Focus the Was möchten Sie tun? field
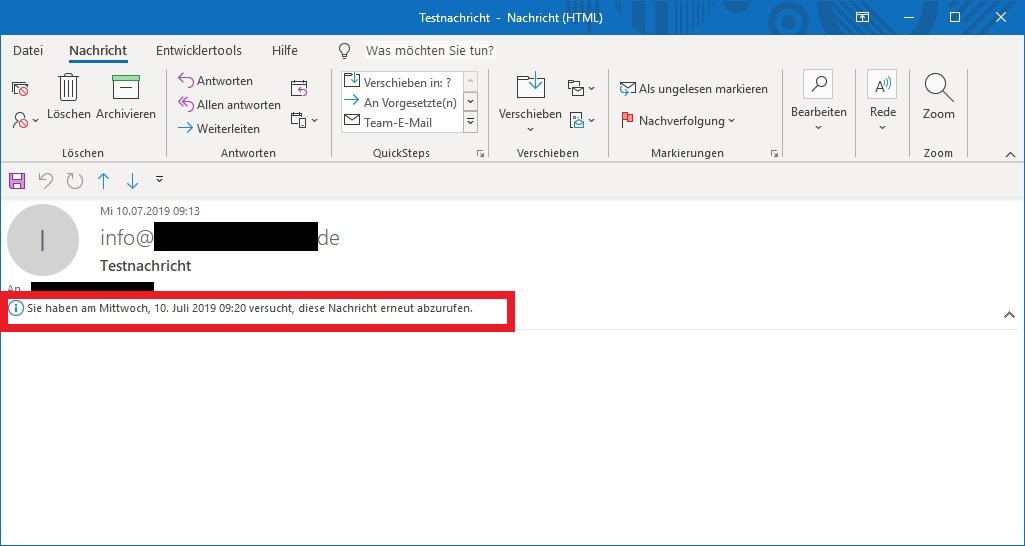The width and height of the screenshot is (1025, 546). 429,50
